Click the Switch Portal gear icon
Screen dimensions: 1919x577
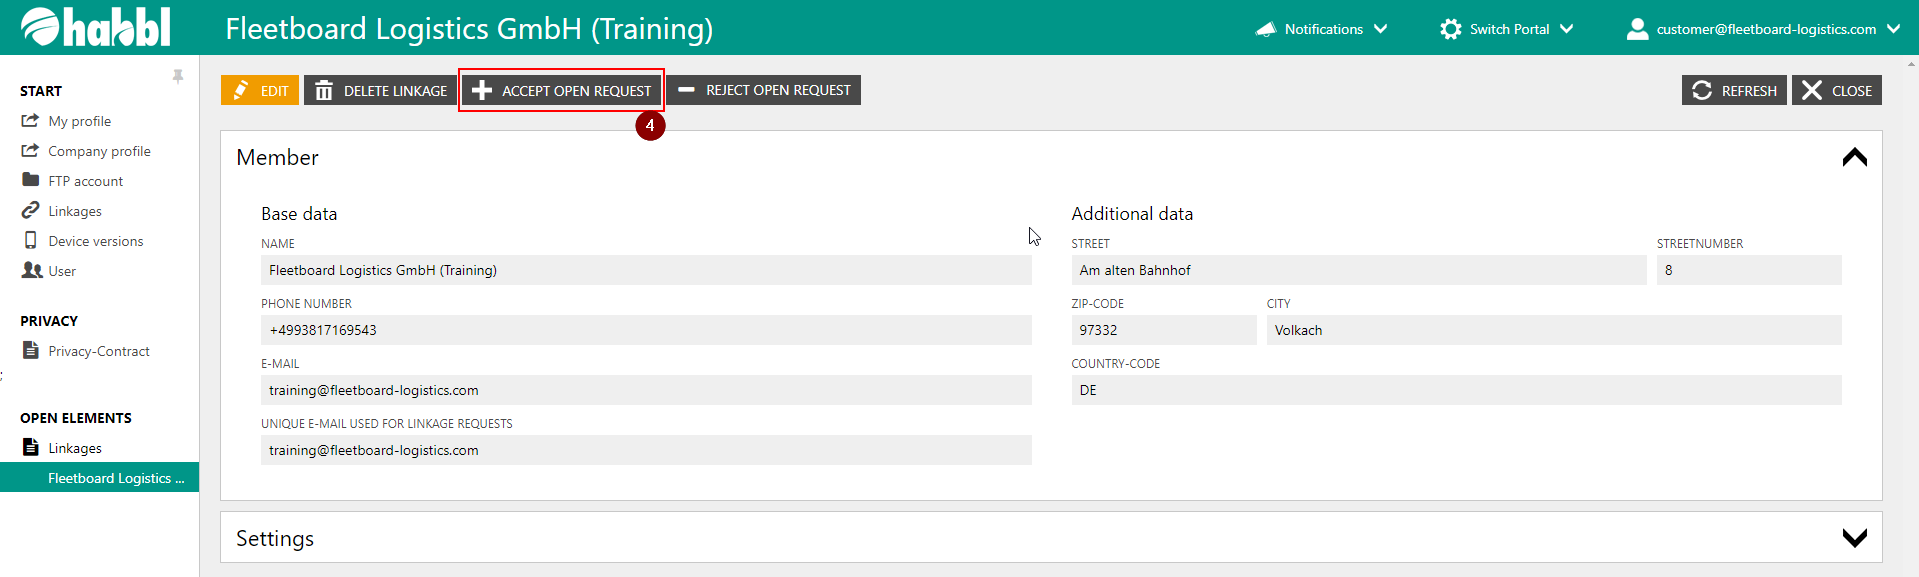[1450, 29]
